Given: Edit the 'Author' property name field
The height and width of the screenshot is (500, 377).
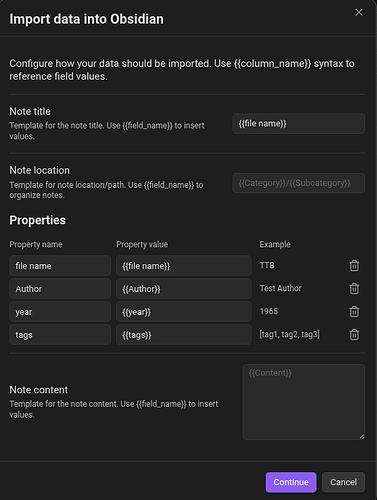Looking at the screenshot, I should 60,289.
